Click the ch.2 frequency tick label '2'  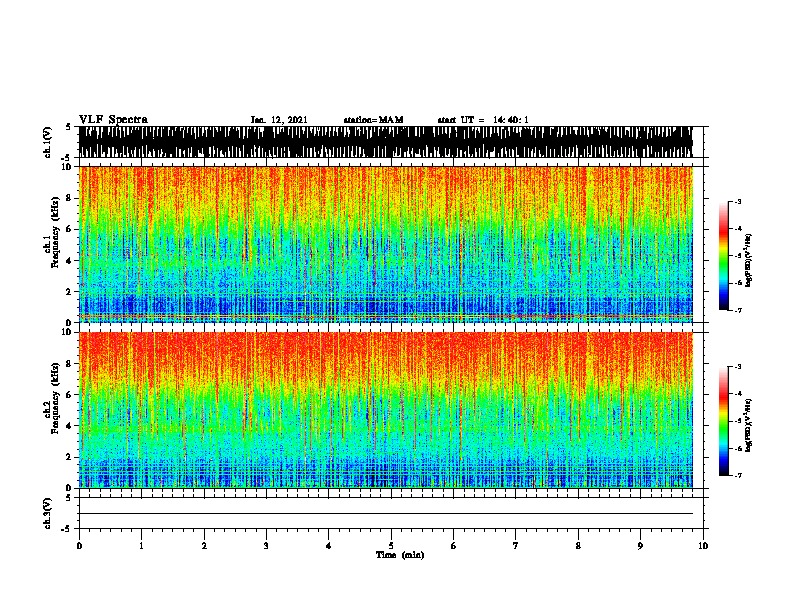click(x=69, y=457)
